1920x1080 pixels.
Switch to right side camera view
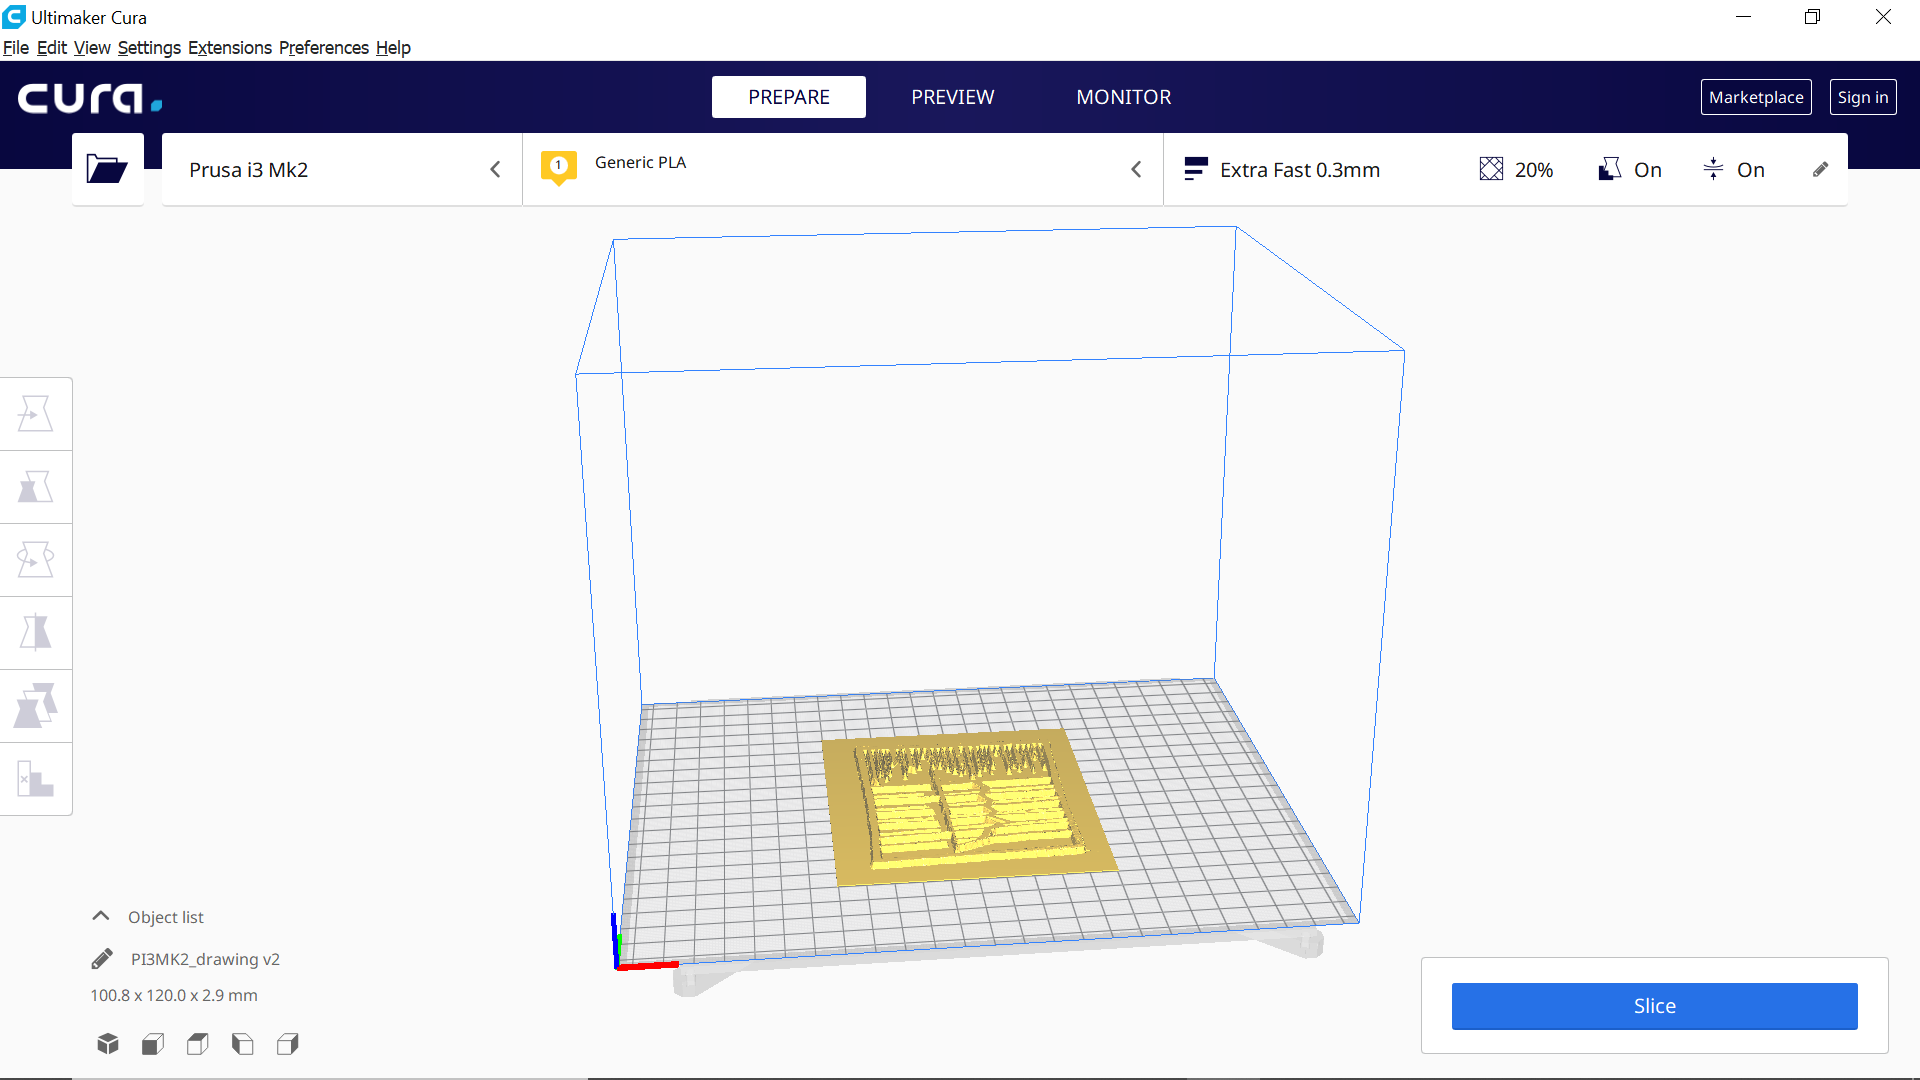(288, 1044)
